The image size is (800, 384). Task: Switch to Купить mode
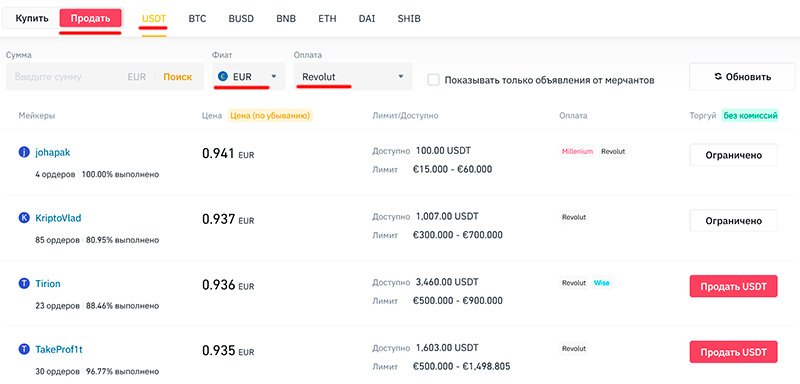32,18
